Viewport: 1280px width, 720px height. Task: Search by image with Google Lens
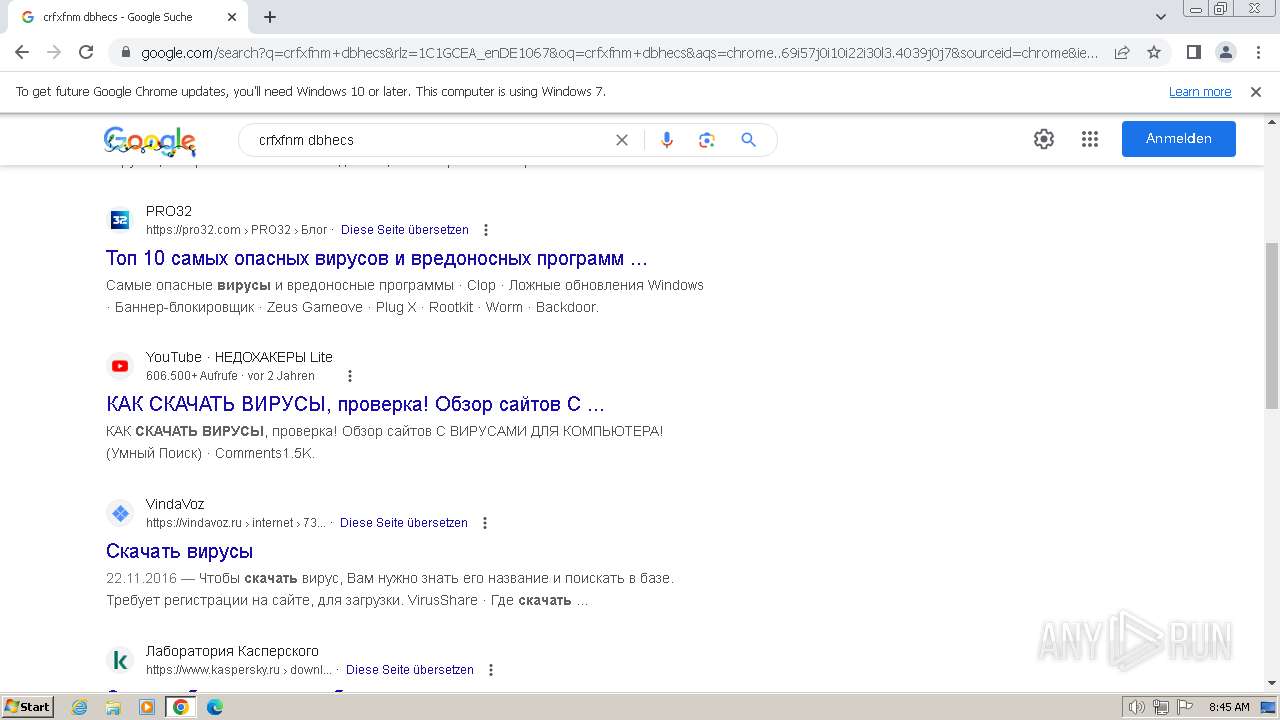coord(707,140)
